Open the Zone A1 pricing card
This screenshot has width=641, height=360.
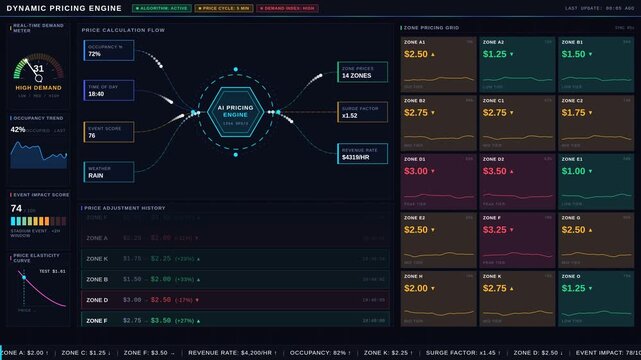tap(439, 65)
